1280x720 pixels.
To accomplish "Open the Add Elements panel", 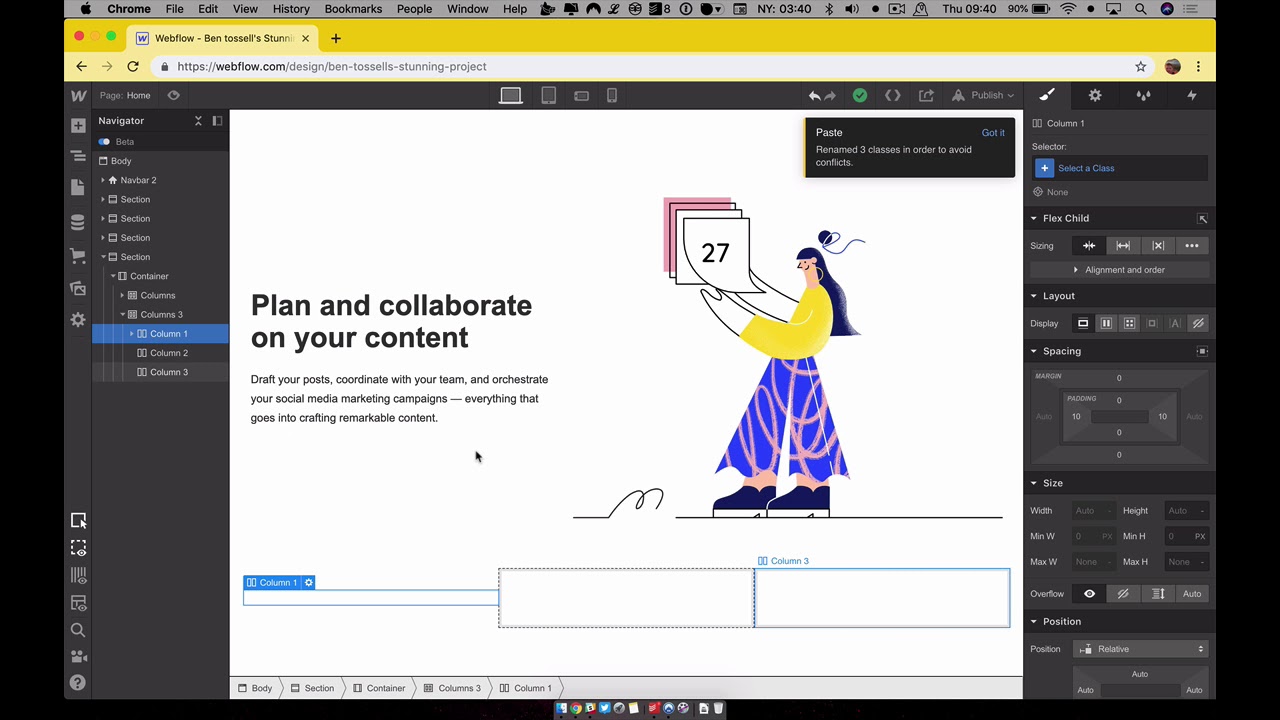I will 78,126.
